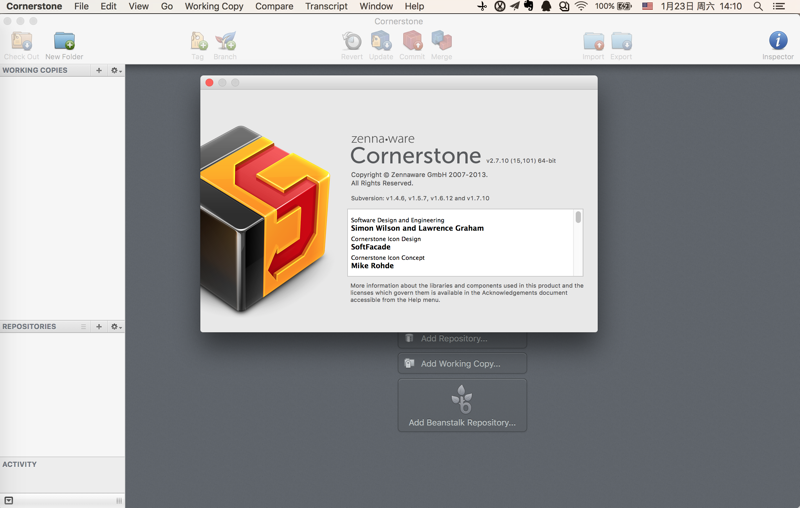The width and height of the screenshot is (800, 508).
Task: Click the Evernote elephant menu bar icon
Action: point(529,6)
